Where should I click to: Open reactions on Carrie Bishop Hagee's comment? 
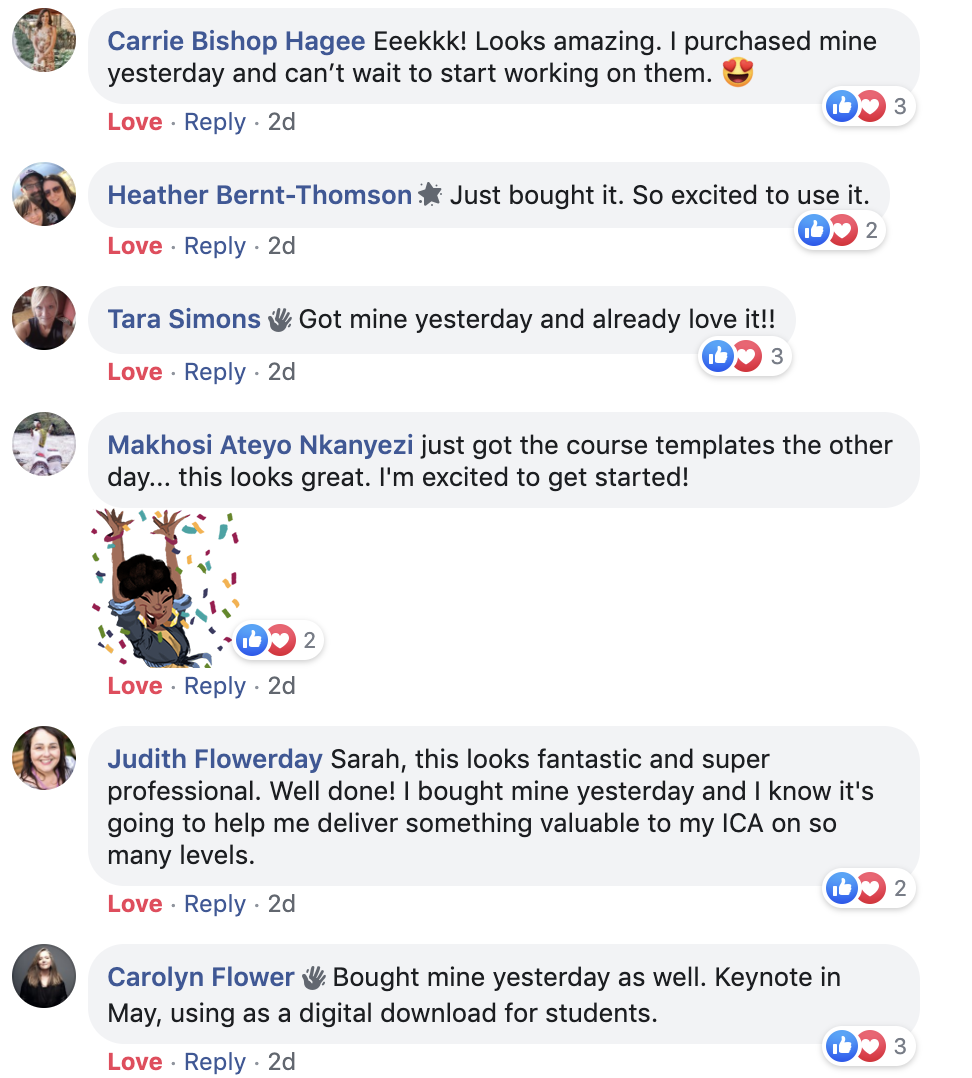(869, 106)
